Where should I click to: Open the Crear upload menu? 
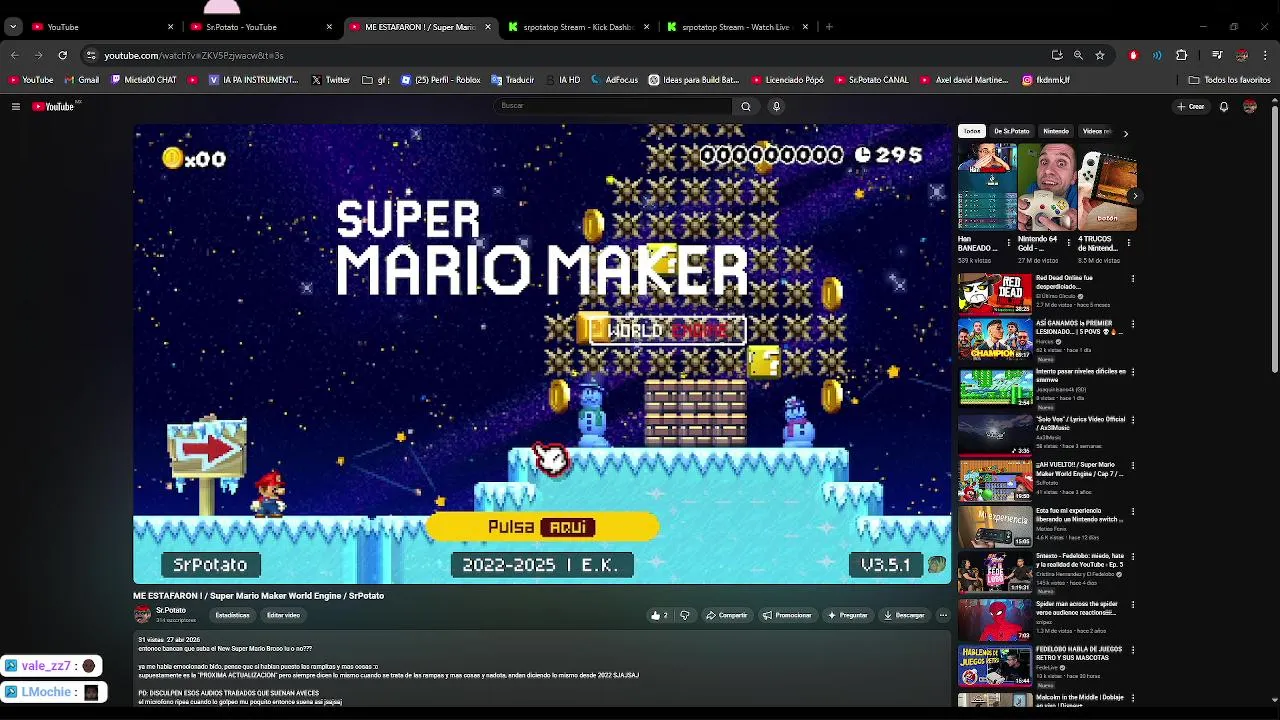(1191, 106)
